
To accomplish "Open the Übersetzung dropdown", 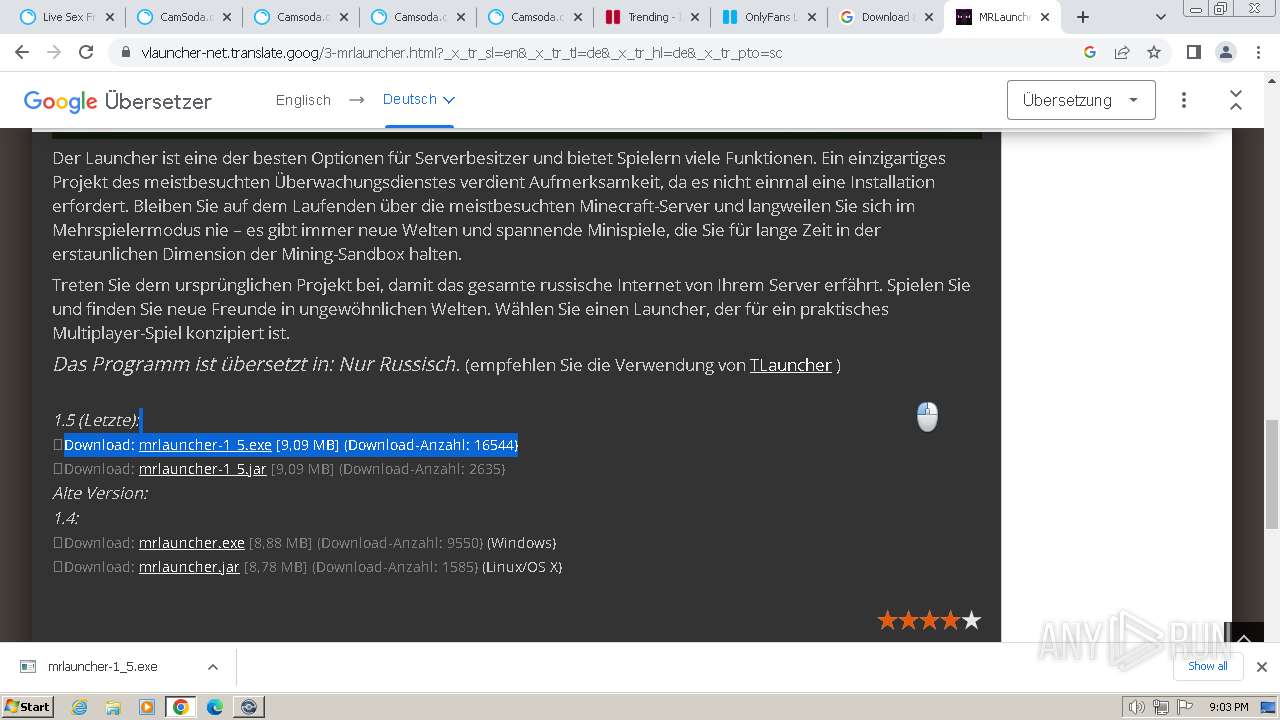I will (x=1081, y=100).
